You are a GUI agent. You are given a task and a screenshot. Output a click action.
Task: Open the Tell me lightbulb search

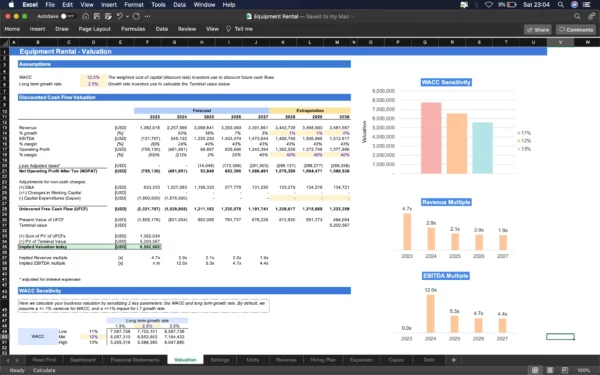pos(240,29)
